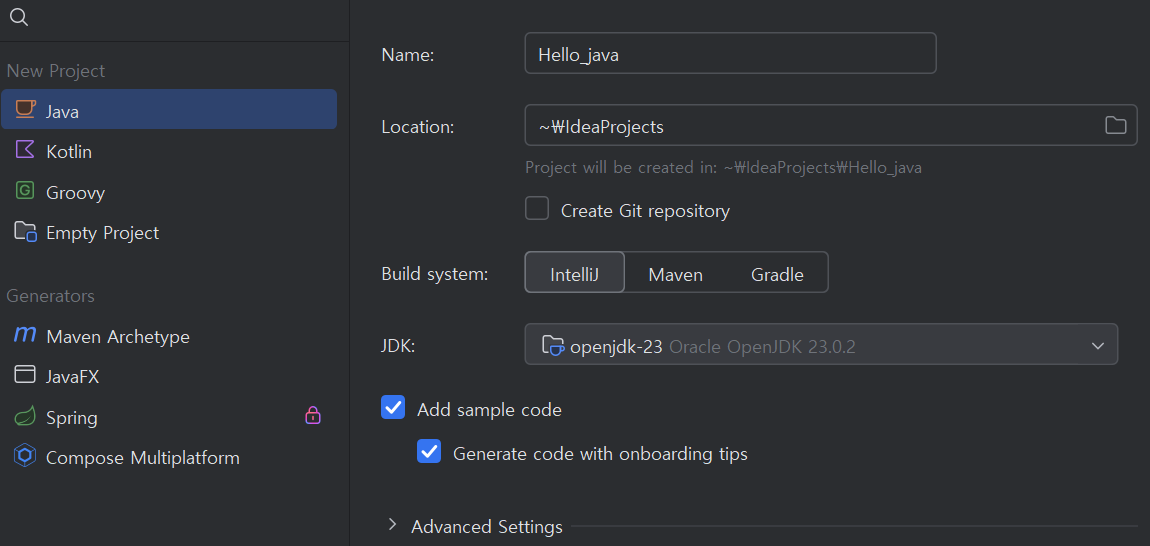Uncheck Generate code with onboarding tips
The height and width of the screenshot is (546, 1150).
(429, 451)
